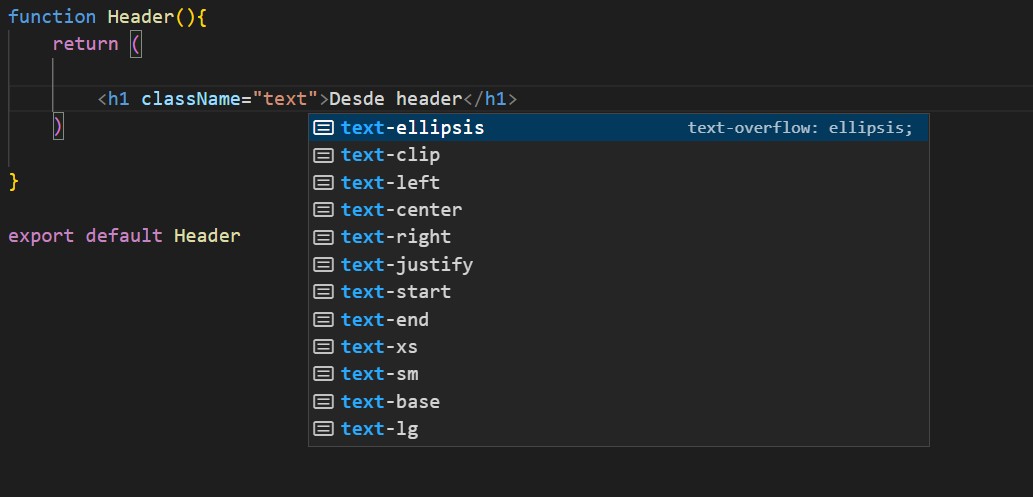Select the text-ellipsis autocomplete entry
This screenshot has width=1033, height=497.
412,128
